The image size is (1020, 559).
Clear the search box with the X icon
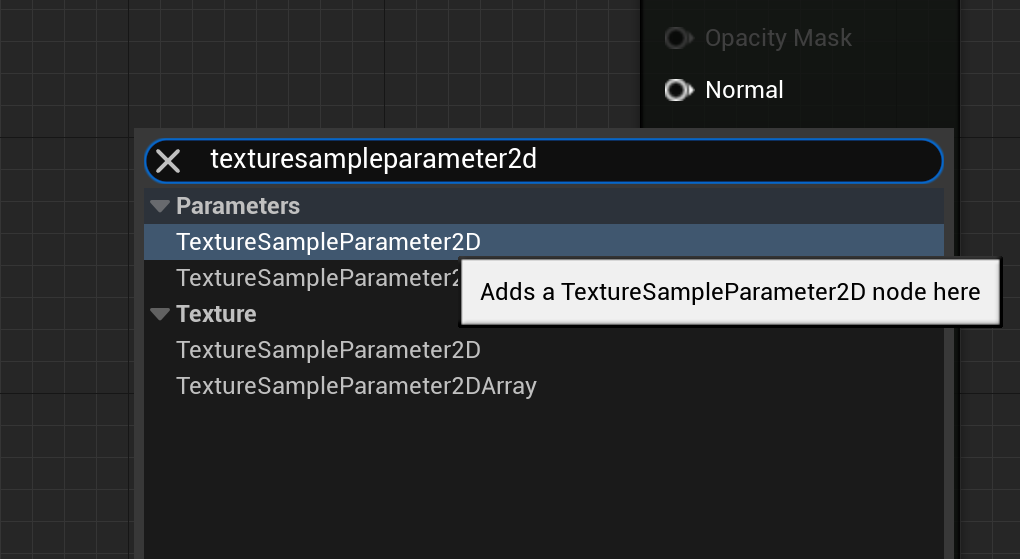(x=168, y=160)
